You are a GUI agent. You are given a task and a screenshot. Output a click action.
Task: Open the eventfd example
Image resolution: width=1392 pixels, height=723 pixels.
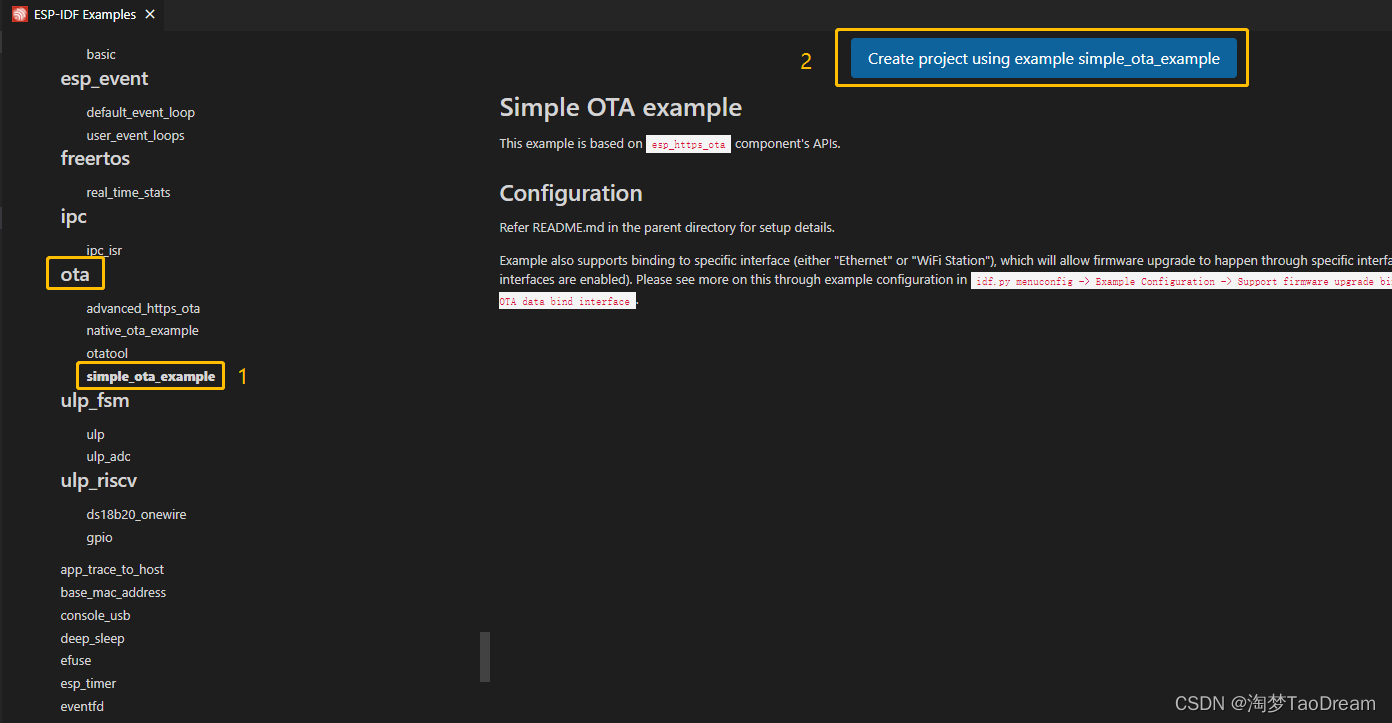click(82, 707)
